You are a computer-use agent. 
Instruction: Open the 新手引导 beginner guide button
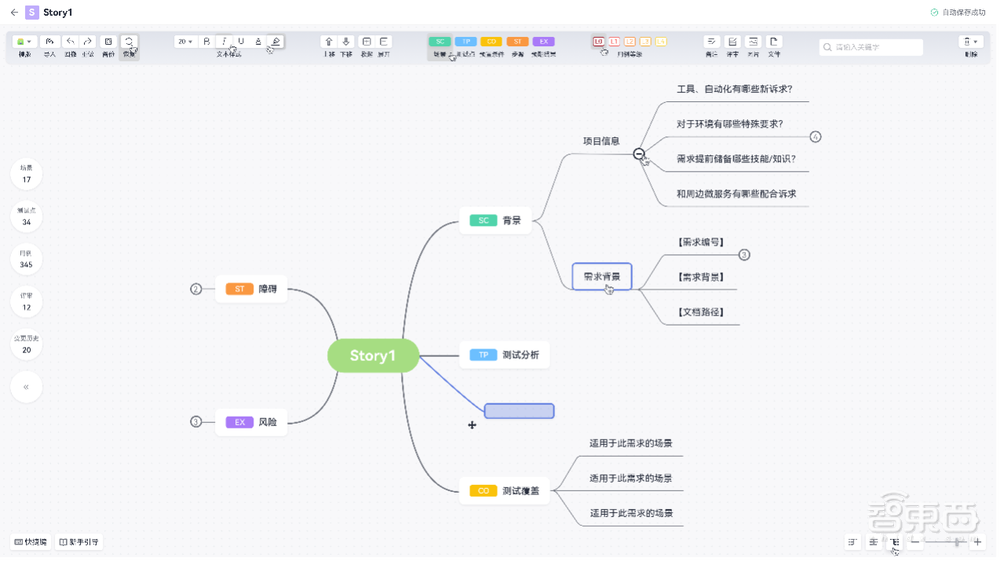pyautogui.click(x=78, y=542)
